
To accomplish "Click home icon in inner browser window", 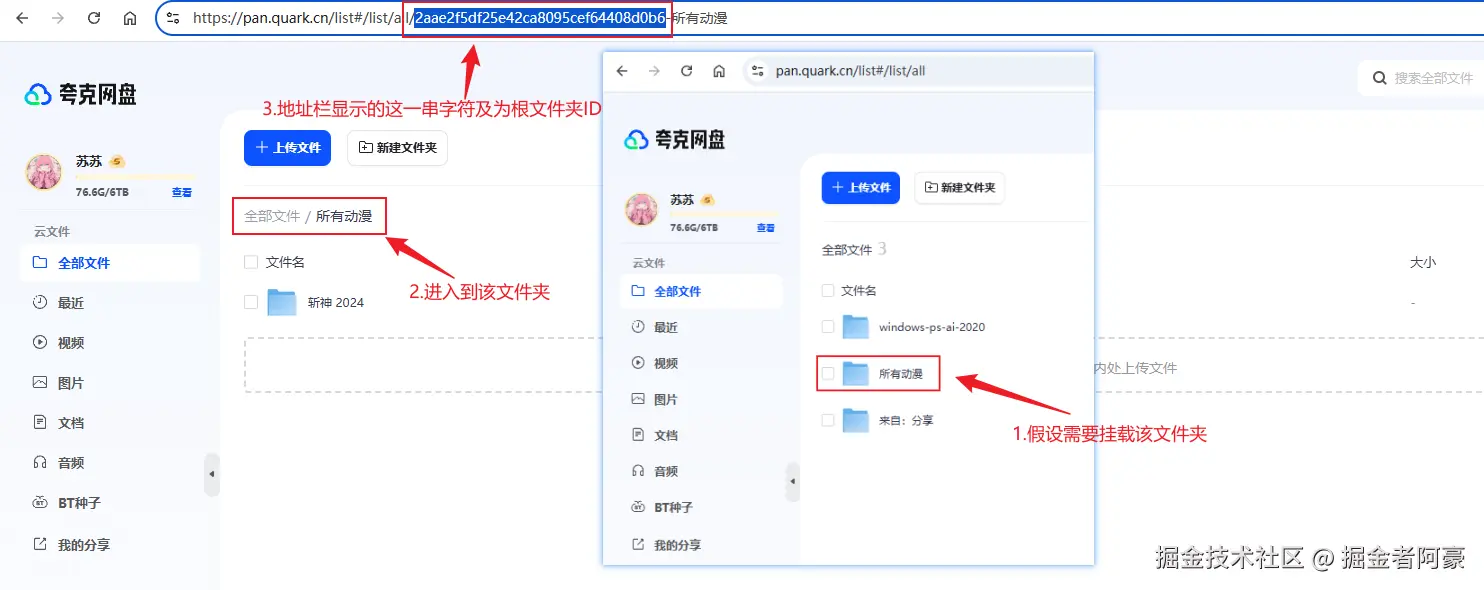I will (718, 71).
